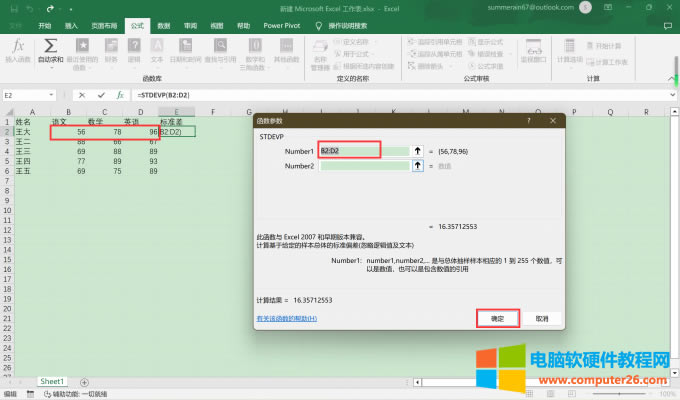This screenshot has height=400, width=680.
Task: Click the 取消 (Cancel) button
Action: [x=541, y=318]
